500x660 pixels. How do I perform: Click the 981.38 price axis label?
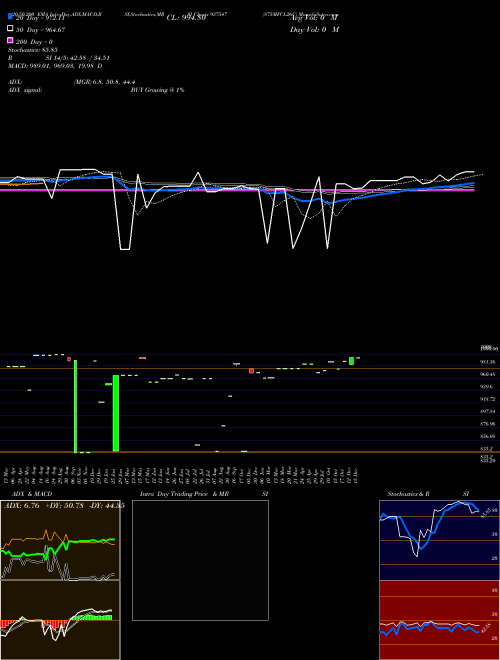(x=487, y=362)
